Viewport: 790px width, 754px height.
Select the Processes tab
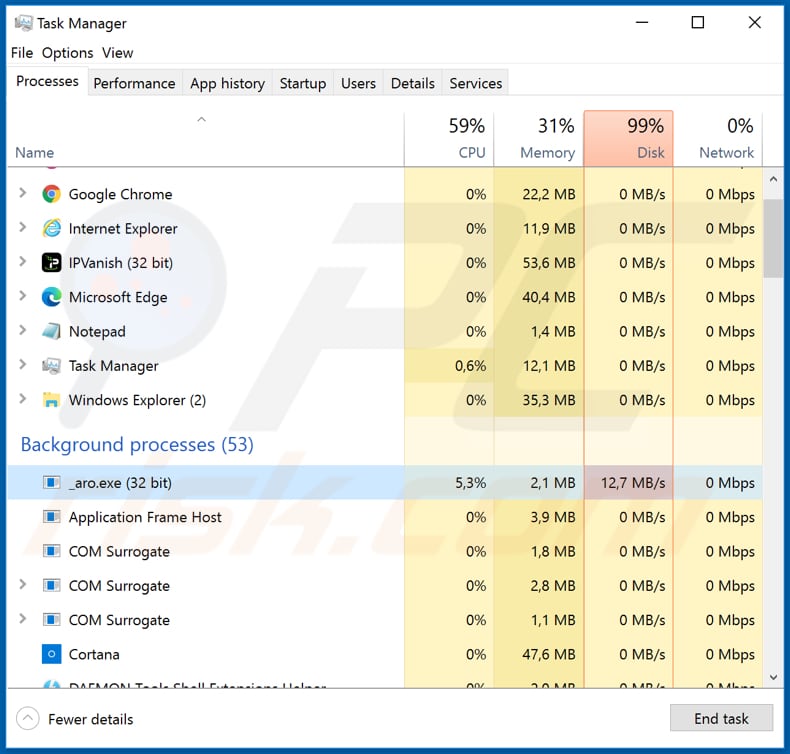pyautogui.click(x=47, y=81)
